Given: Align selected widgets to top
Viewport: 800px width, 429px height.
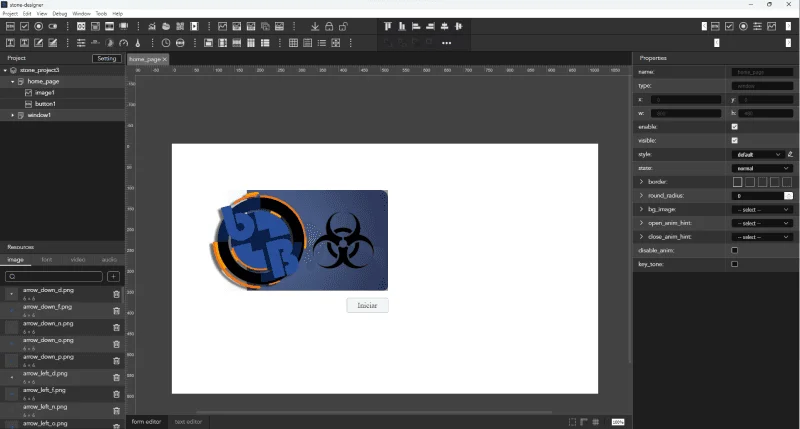Looking at the screenshot, I should tap(388, 26).
